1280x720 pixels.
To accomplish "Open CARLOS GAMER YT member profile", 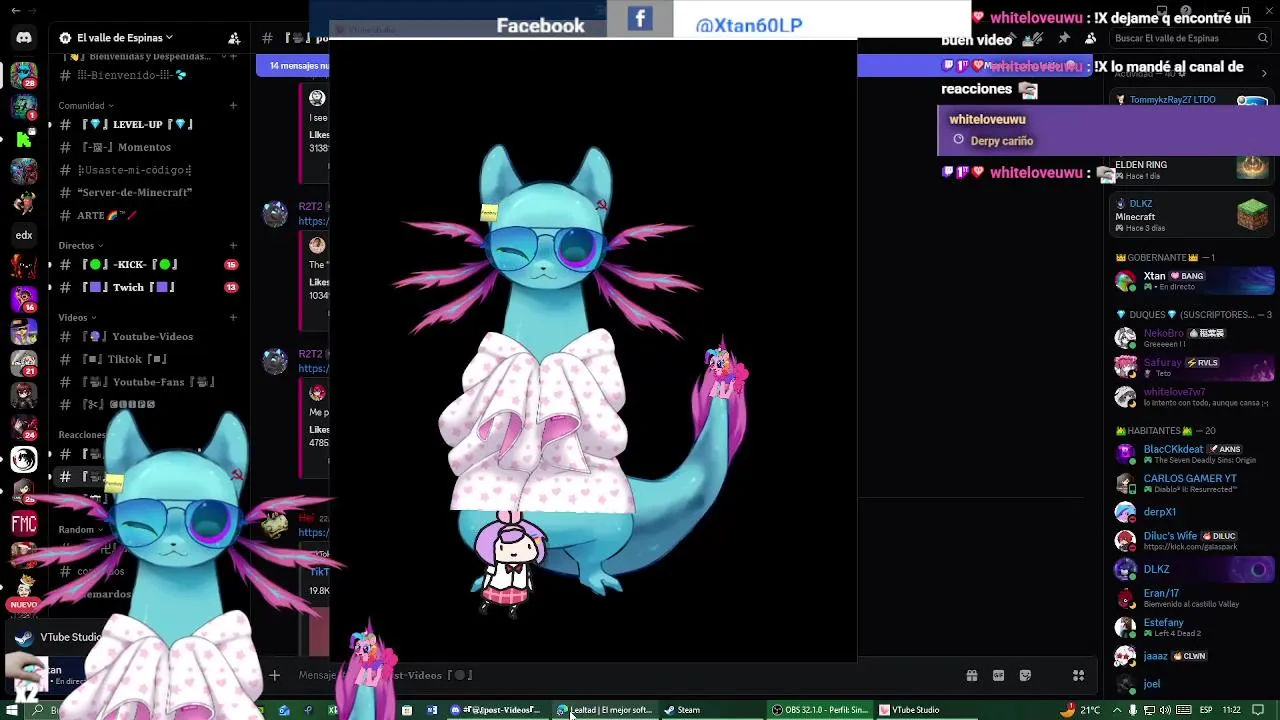I will click(1191, 483).
